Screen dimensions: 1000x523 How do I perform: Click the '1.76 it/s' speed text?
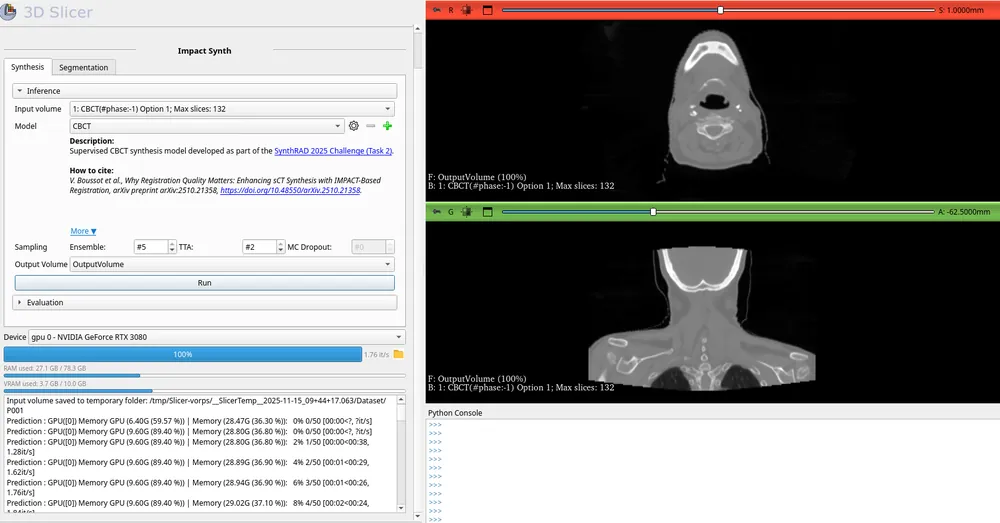pos(376,355)
